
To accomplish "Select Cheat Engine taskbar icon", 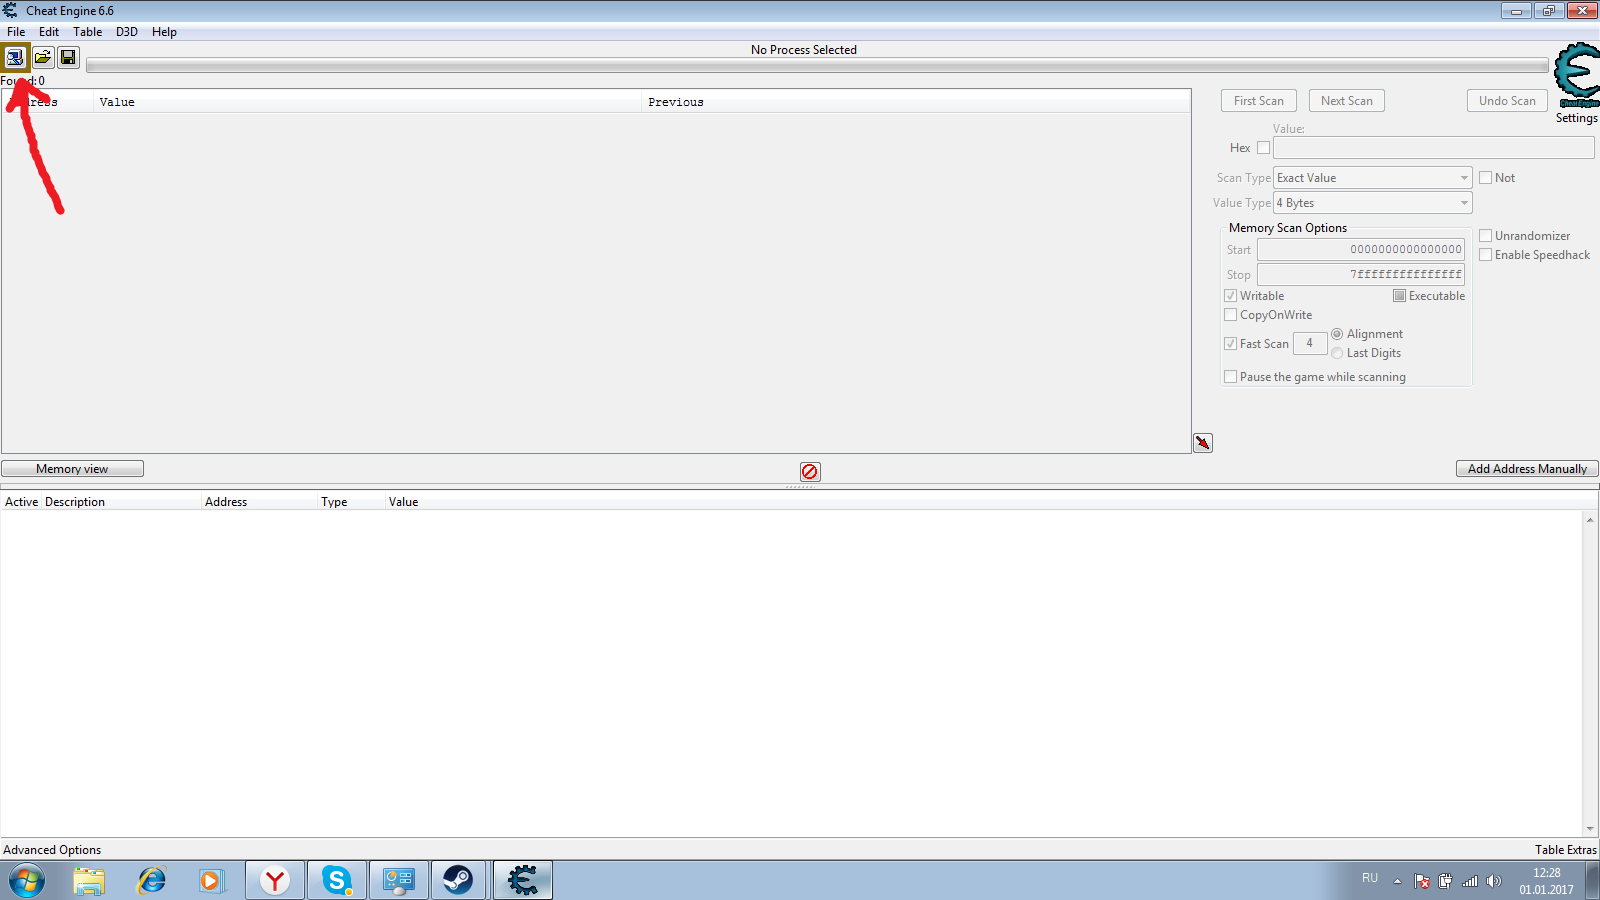I will coord(522,881).
